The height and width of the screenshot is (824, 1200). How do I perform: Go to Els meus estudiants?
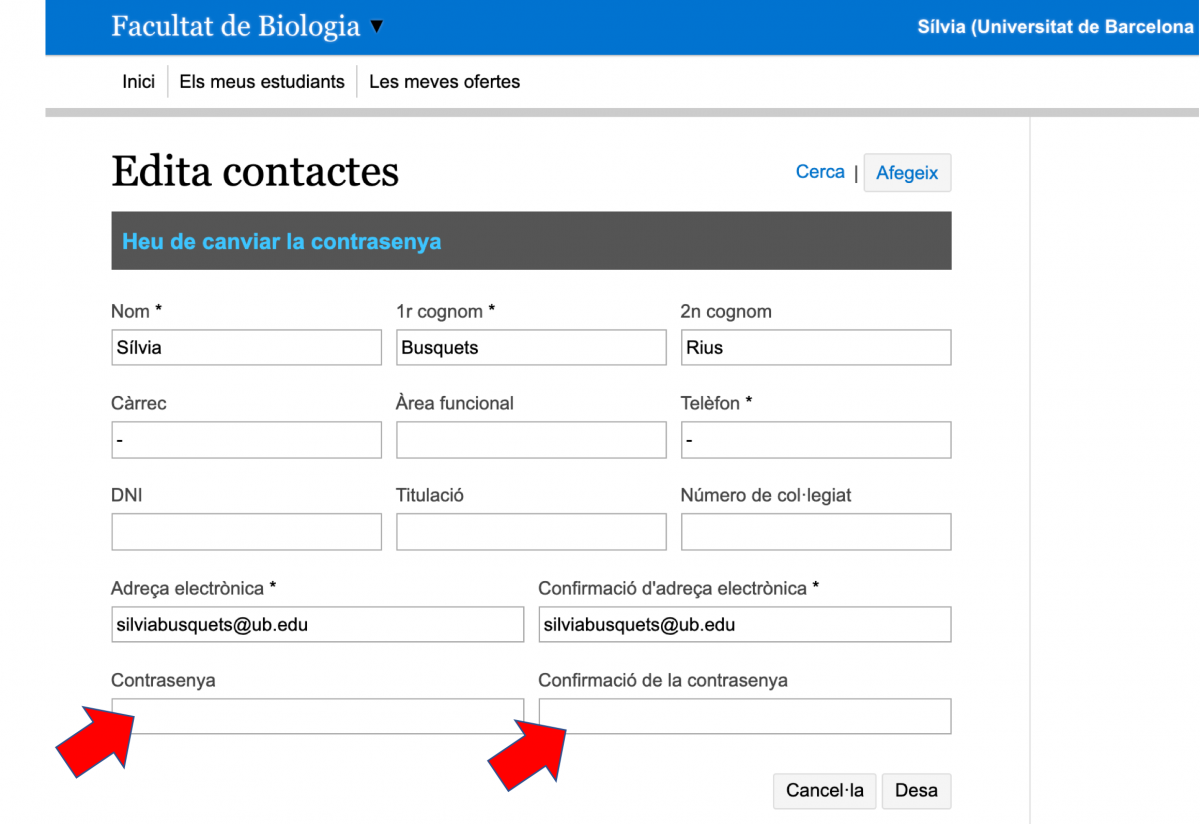[262, 82]
